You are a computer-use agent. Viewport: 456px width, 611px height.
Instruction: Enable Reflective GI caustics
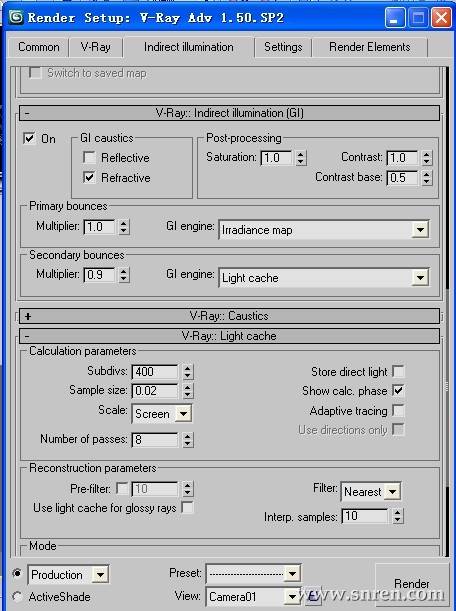(x=89, y=157)
